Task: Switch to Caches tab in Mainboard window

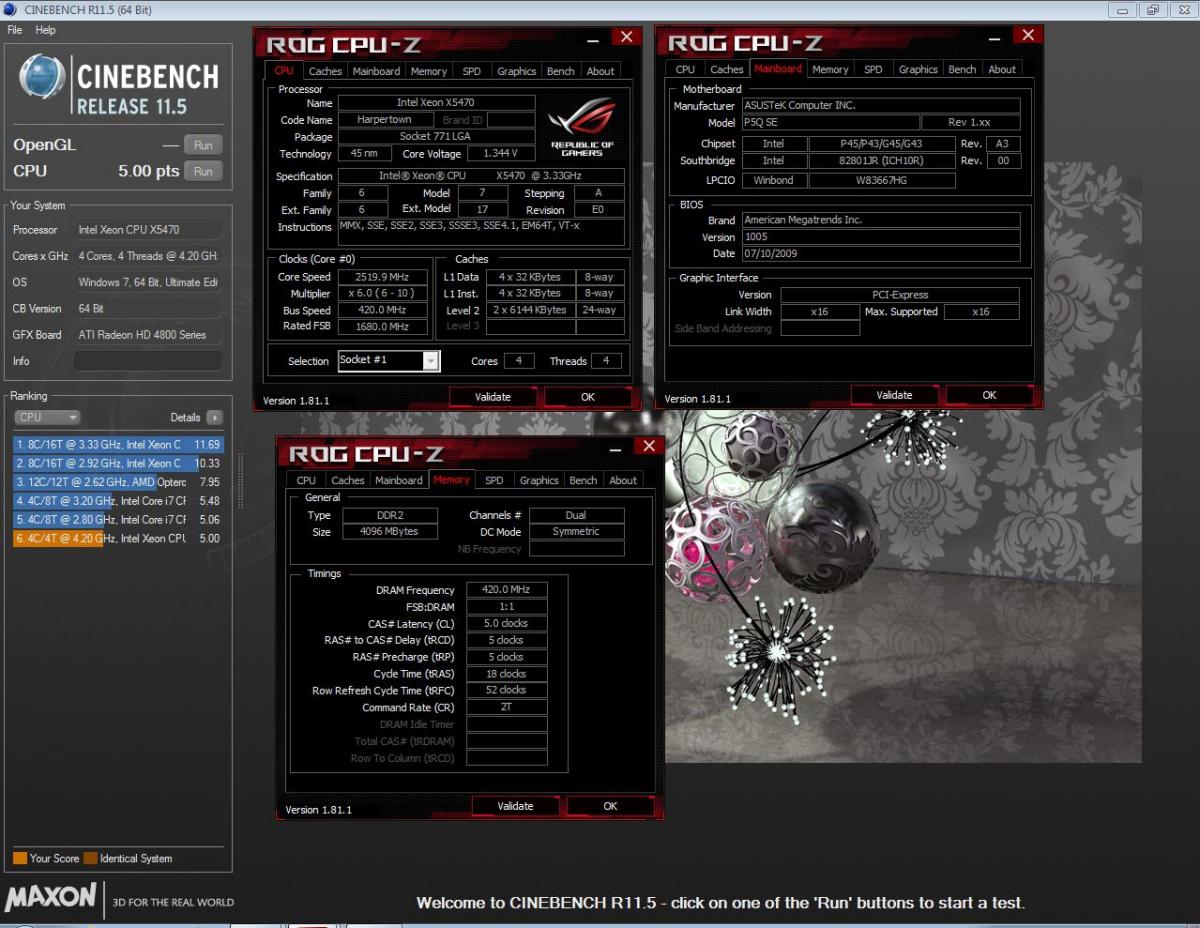Action: 727,69
